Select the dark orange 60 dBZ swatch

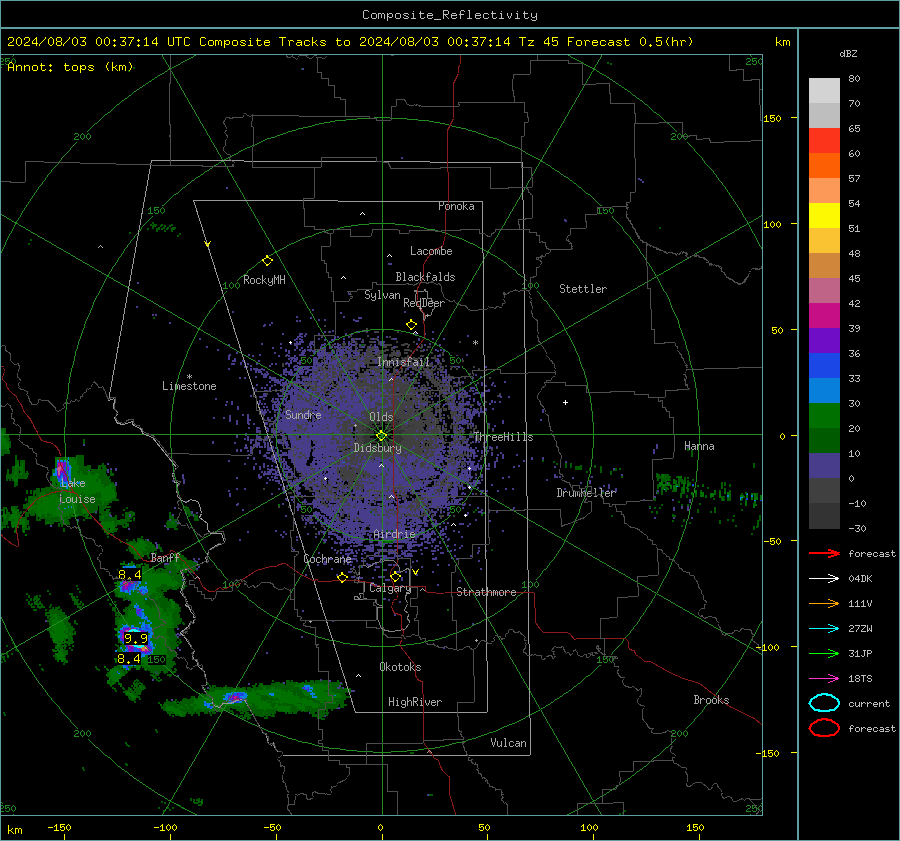click(x=824, y=166)
